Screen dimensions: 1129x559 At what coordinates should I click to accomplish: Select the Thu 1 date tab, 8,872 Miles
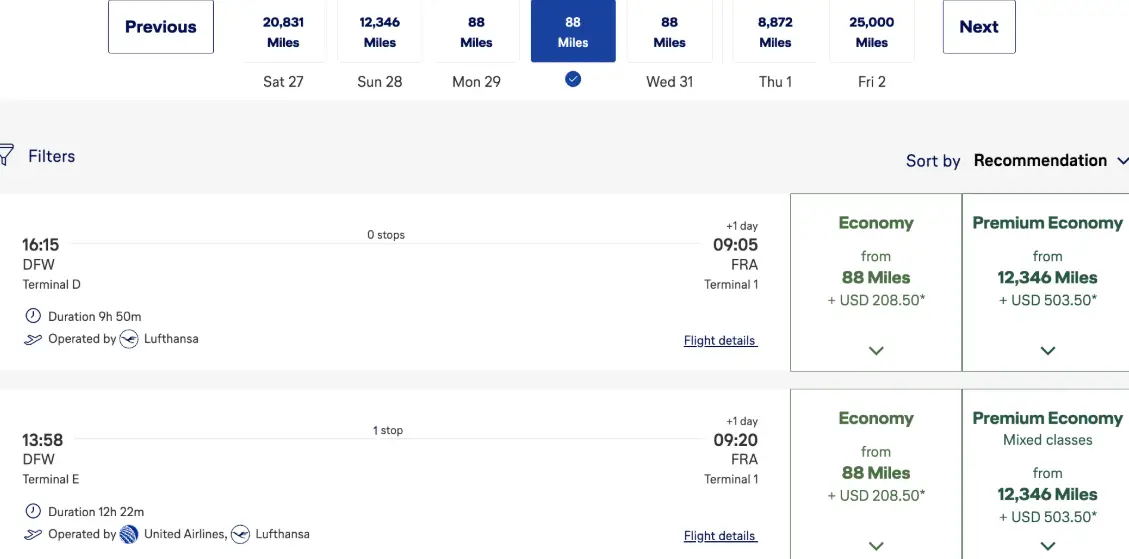775,33
